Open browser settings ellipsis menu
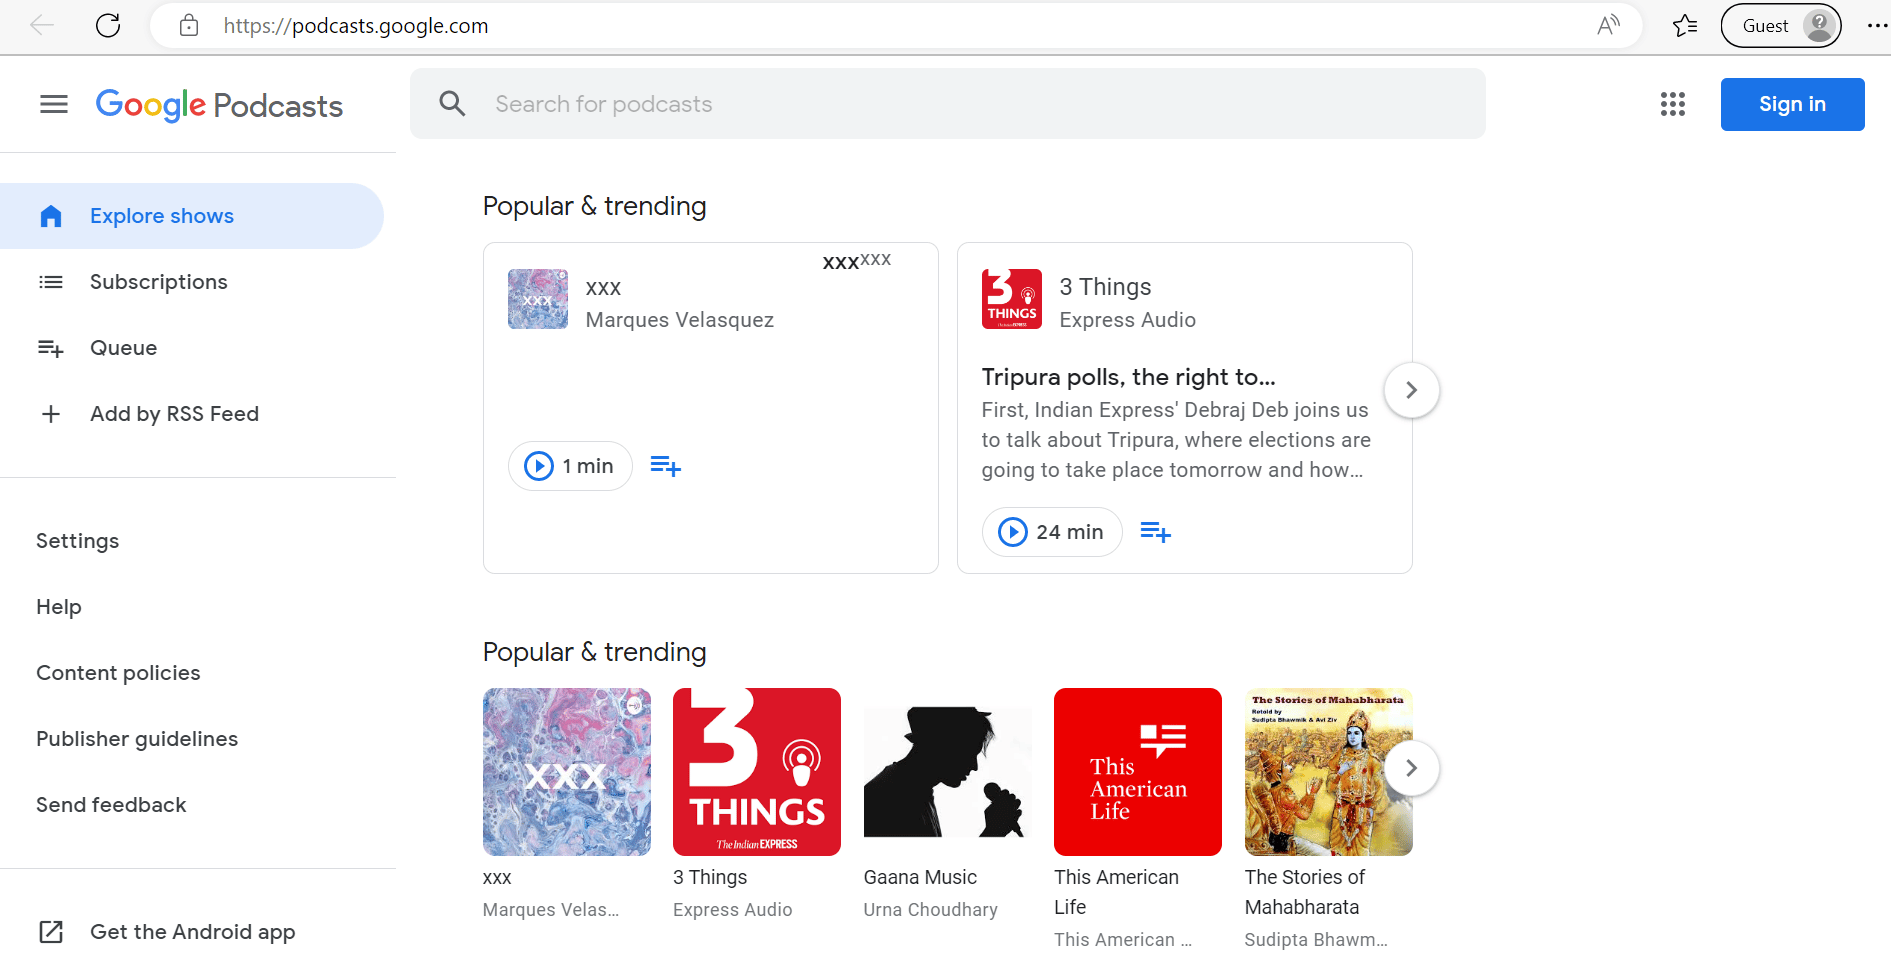The image size is (1891, 954). [x=1877, y=26]
